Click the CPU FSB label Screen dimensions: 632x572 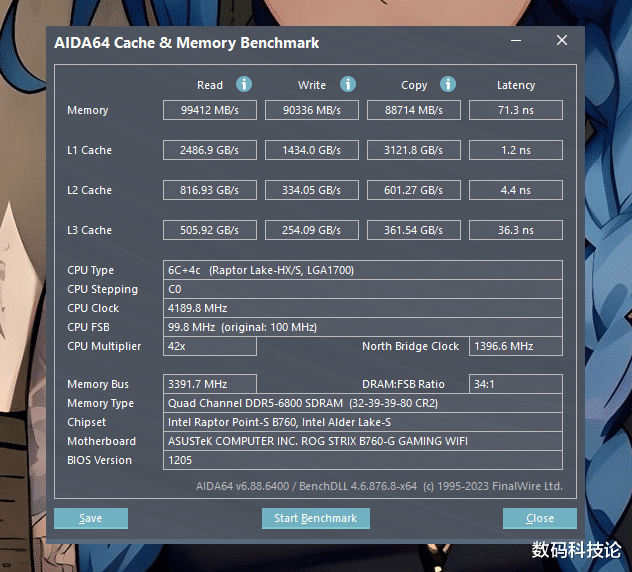88,327
